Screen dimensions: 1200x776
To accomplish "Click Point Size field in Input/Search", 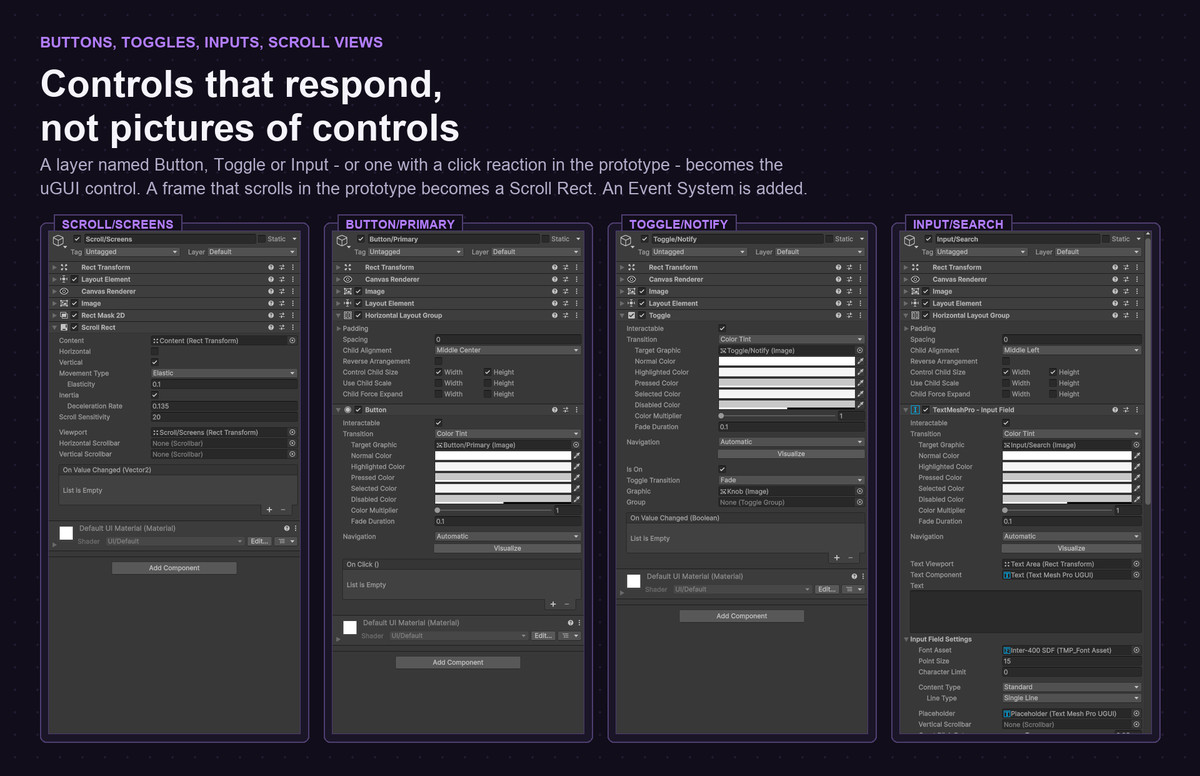I will click(x=1072, y=661).
